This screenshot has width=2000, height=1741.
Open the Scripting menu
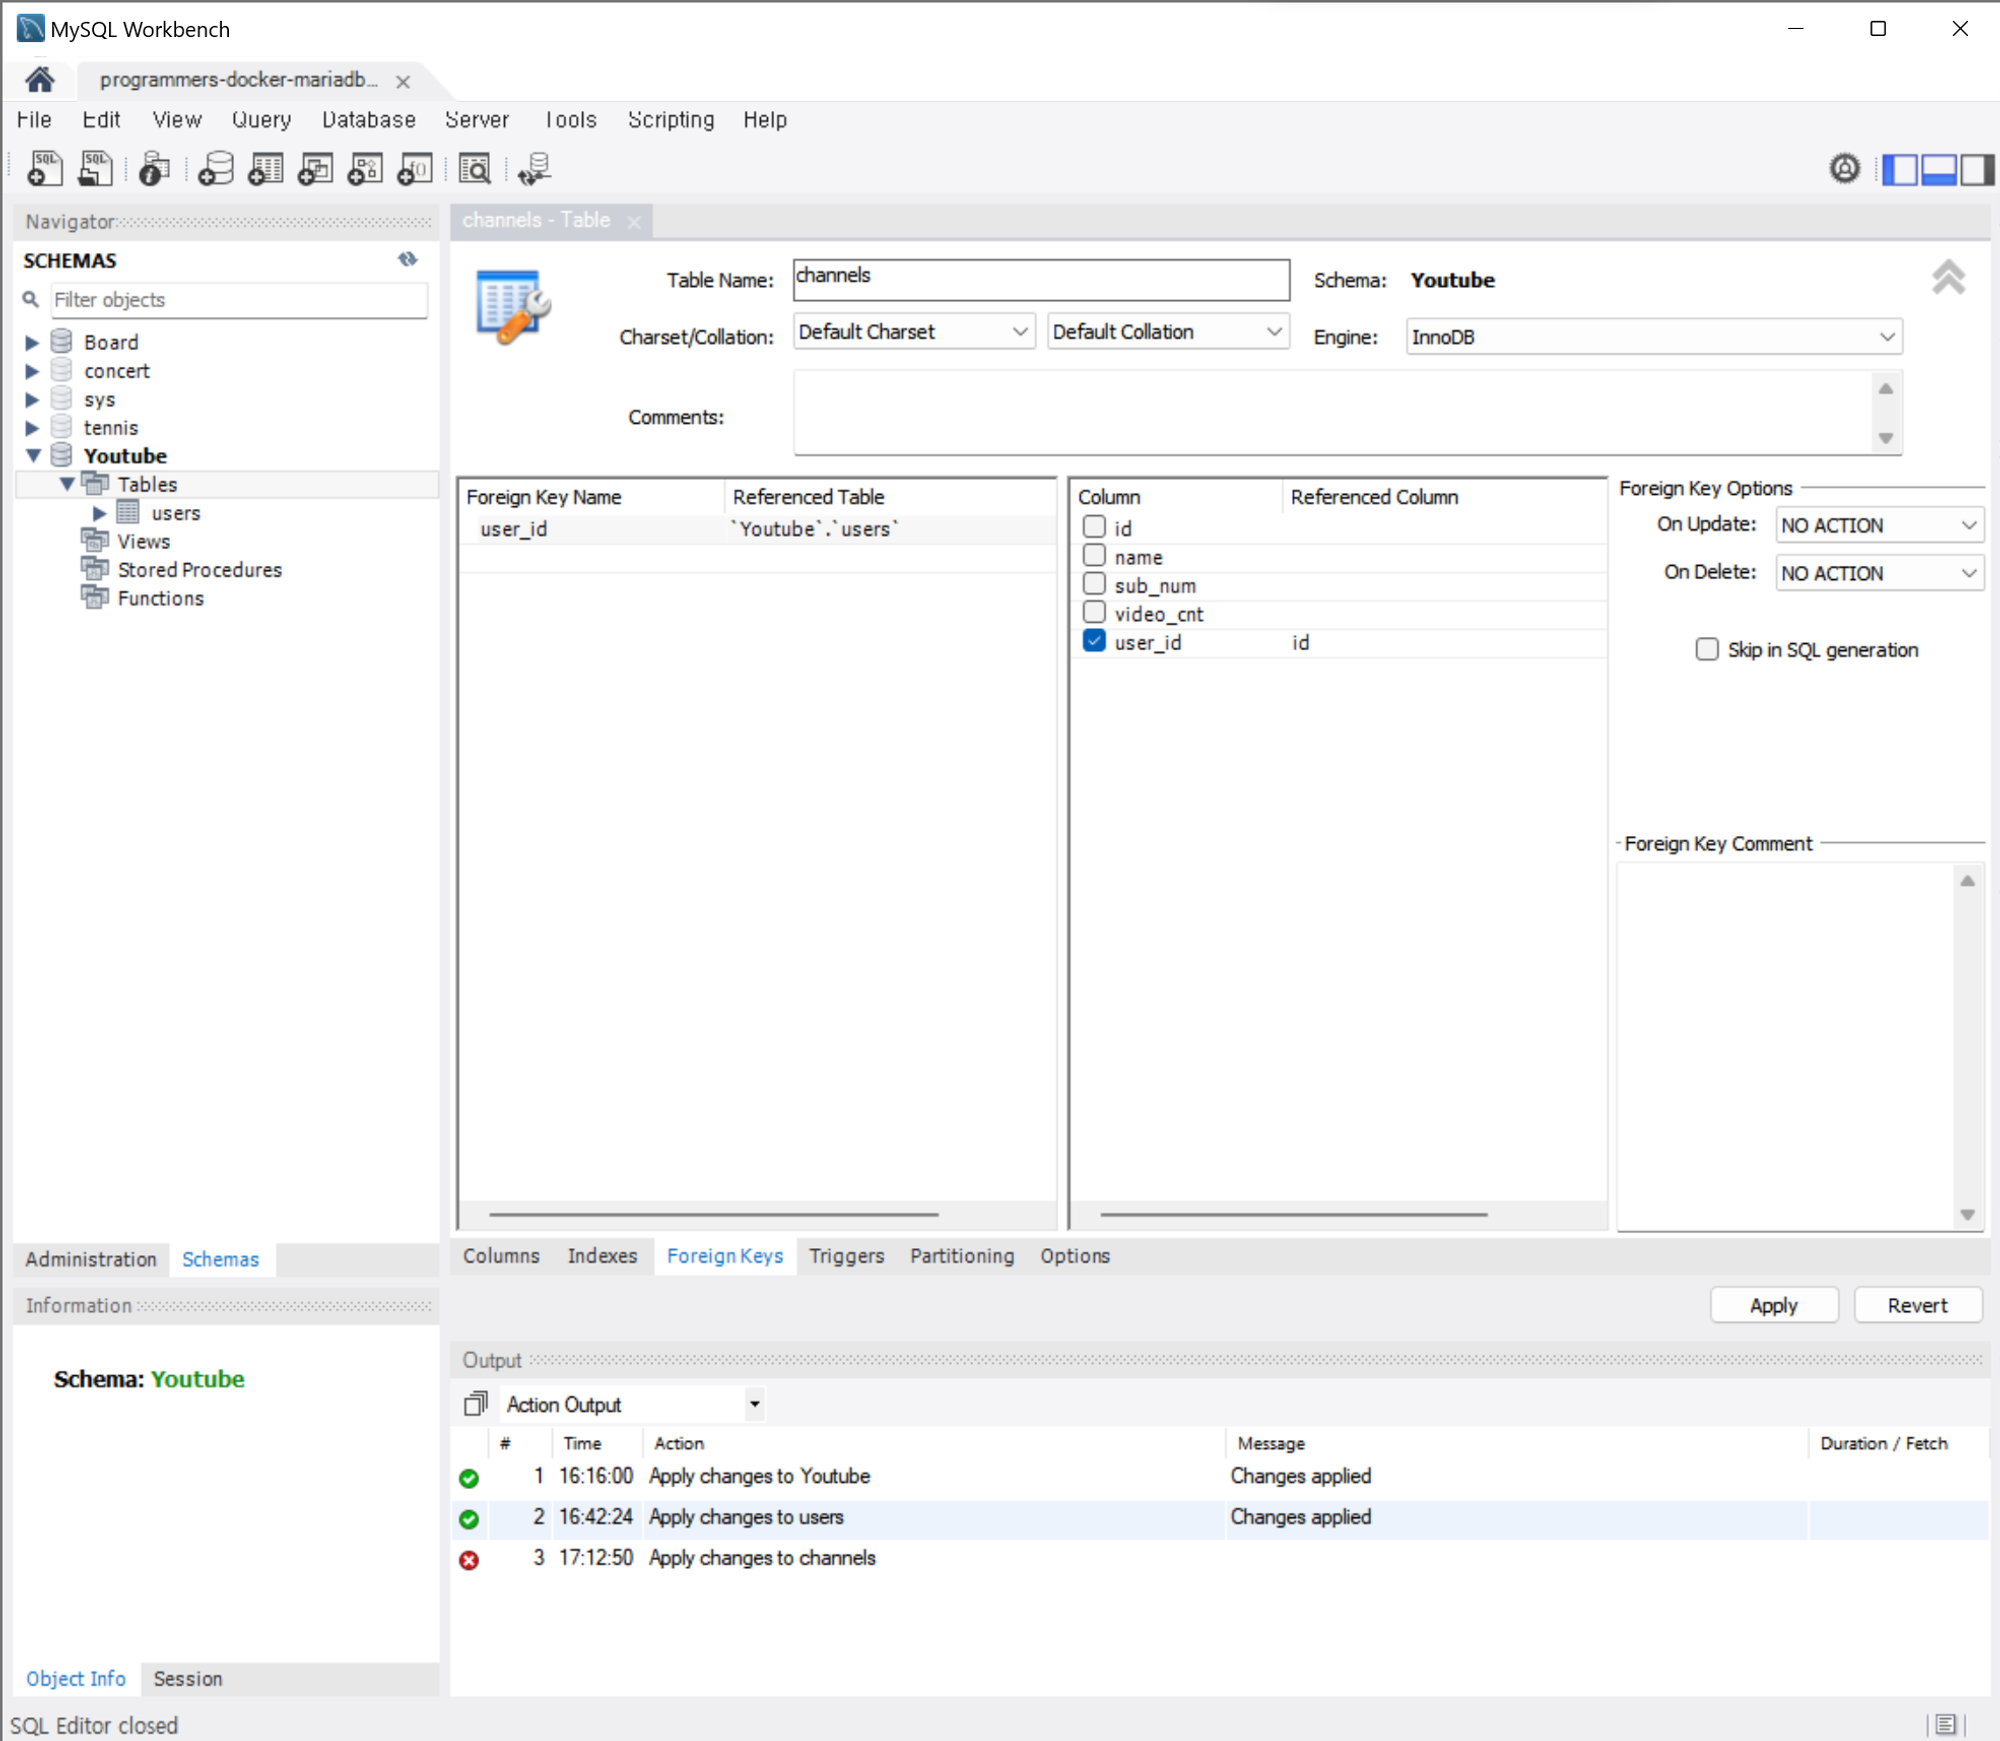coord(671,120)
